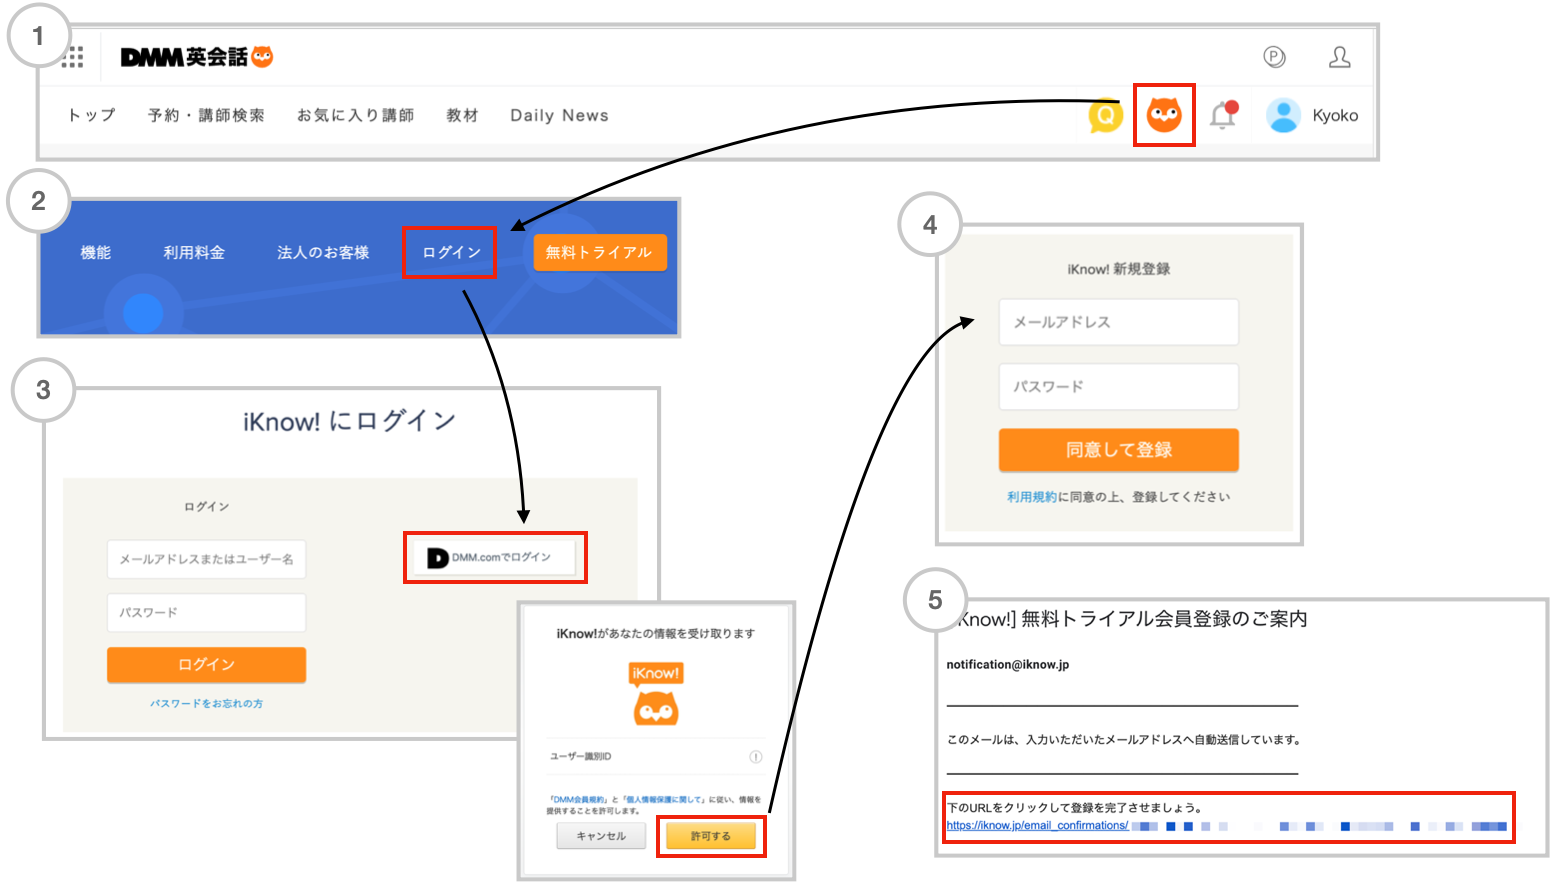The width and height of the screenshot is (1558, 886).
Task: Click ログイン in the blue iKnow nav
Action: point(451,252)
